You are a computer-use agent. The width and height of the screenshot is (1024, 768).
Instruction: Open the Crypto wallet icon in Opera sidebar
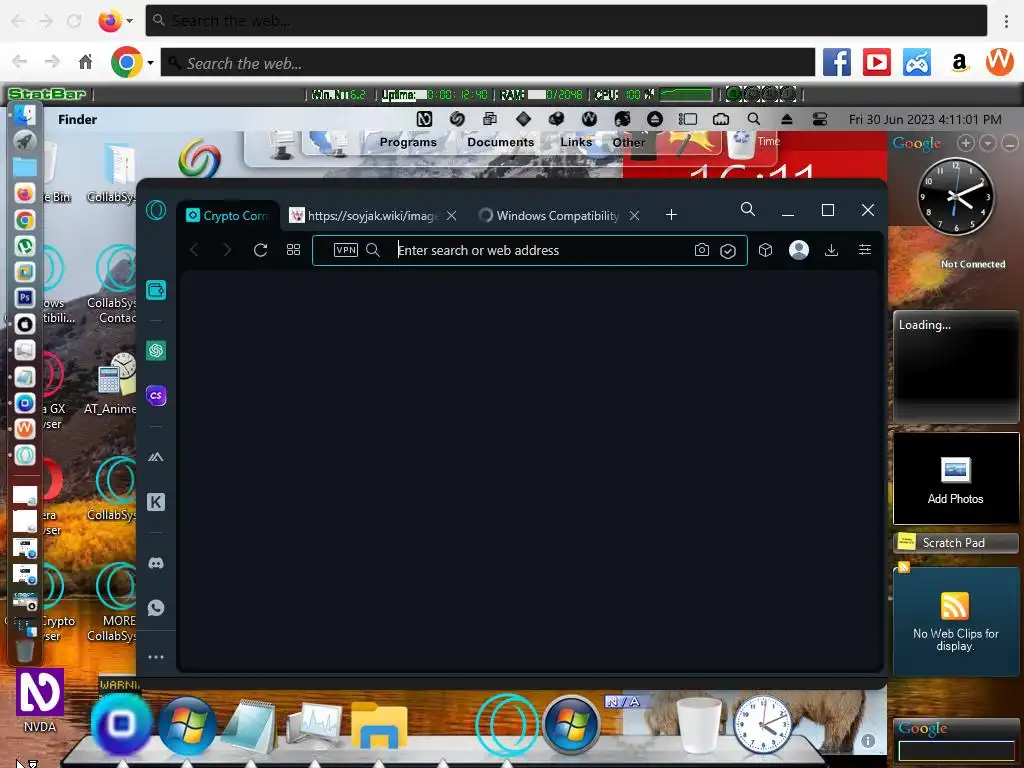155,290
